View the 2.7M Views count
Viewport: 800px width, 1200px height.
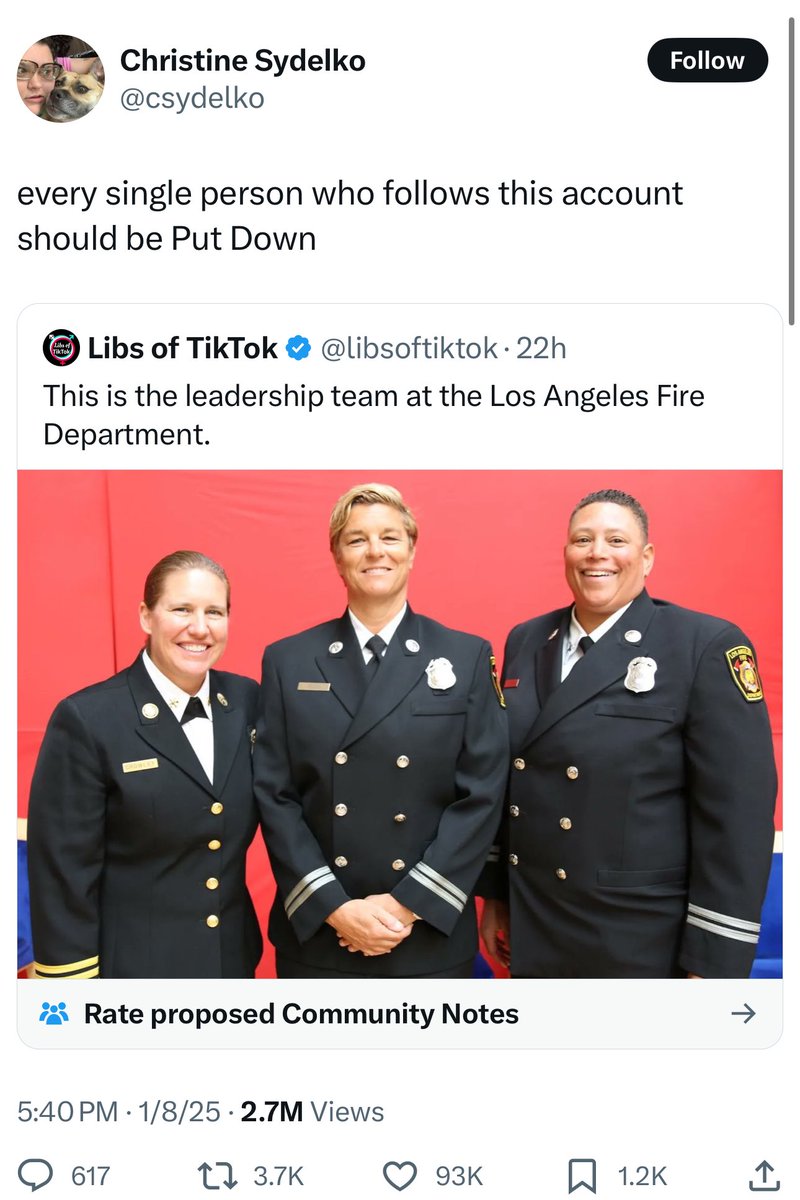tap(312, 1112)
